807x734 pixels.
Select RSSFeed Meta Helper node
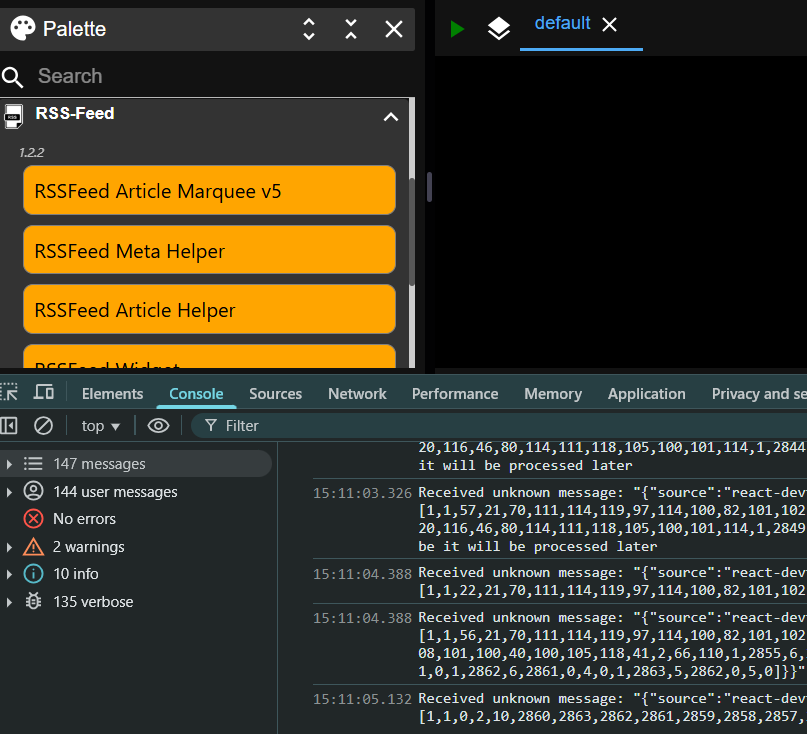[209, 250]
